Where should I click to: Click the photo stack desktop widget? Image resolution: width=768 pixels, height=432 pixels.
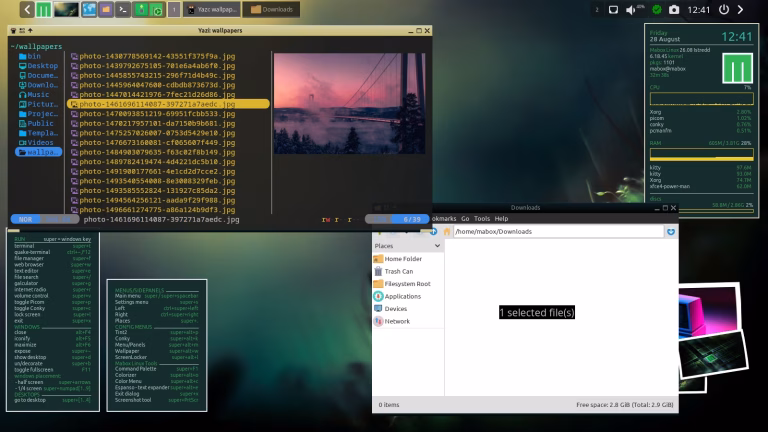coord(713,337)
